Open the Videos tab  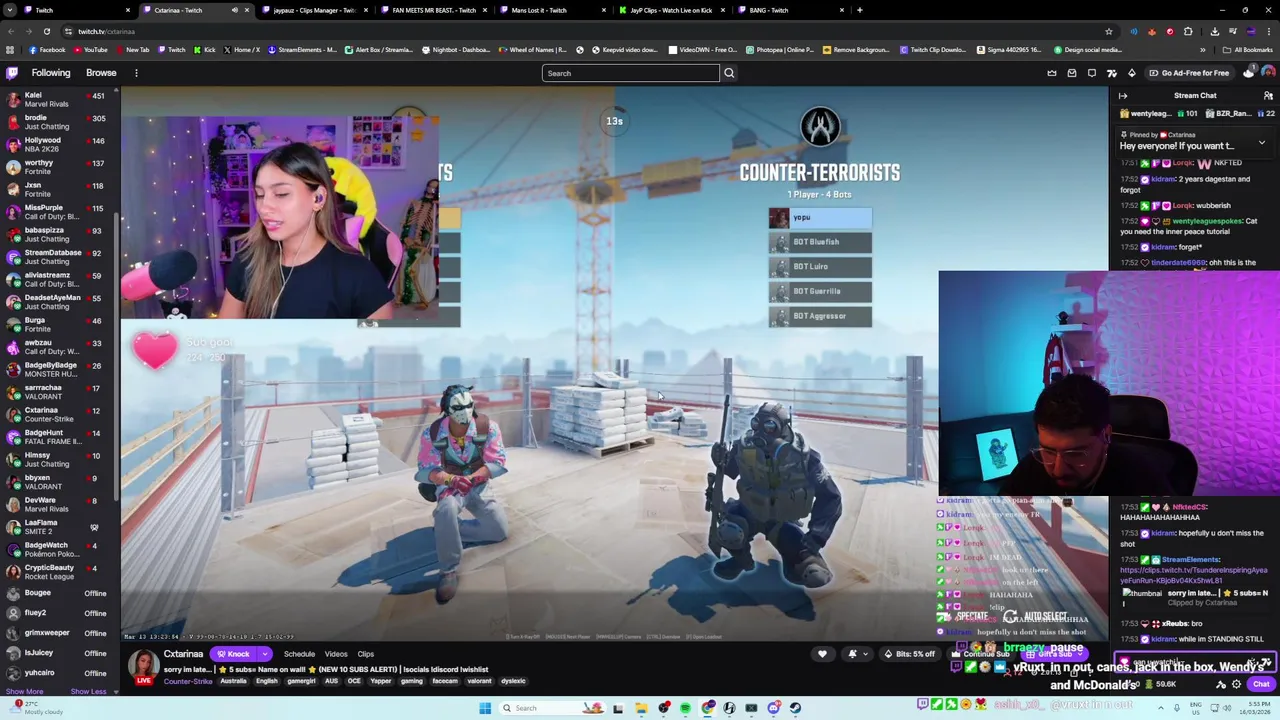pyautogui.click(x=336, y=654)
